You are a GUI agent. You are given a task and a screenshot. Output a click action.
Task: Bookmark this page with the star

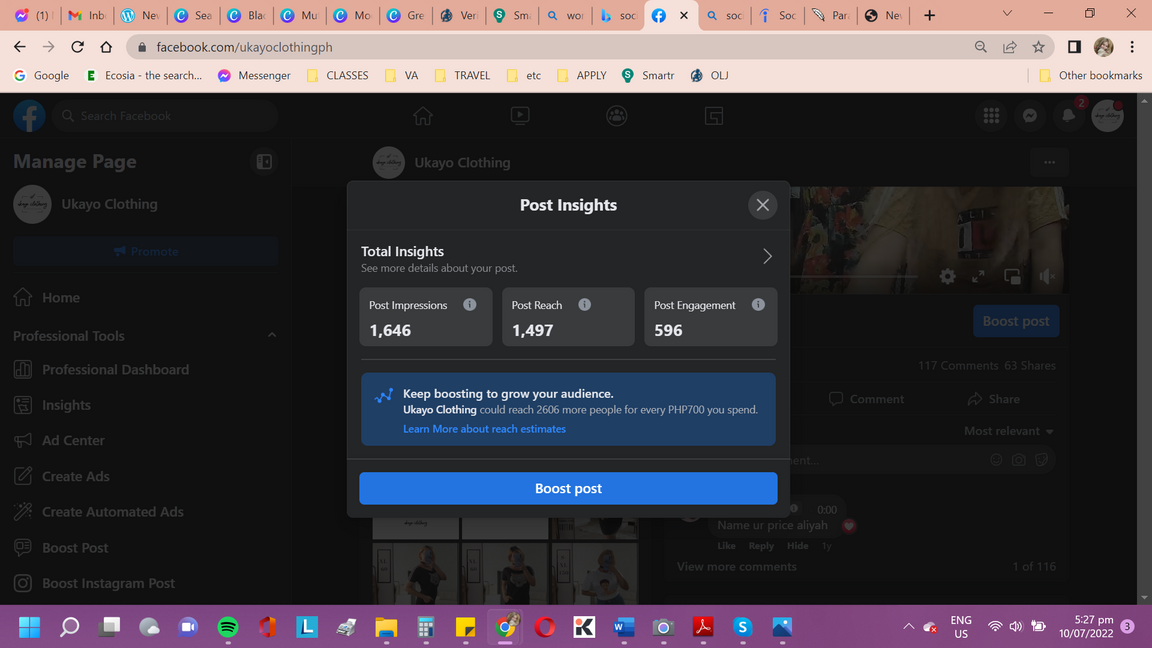tap(1038, 47)
